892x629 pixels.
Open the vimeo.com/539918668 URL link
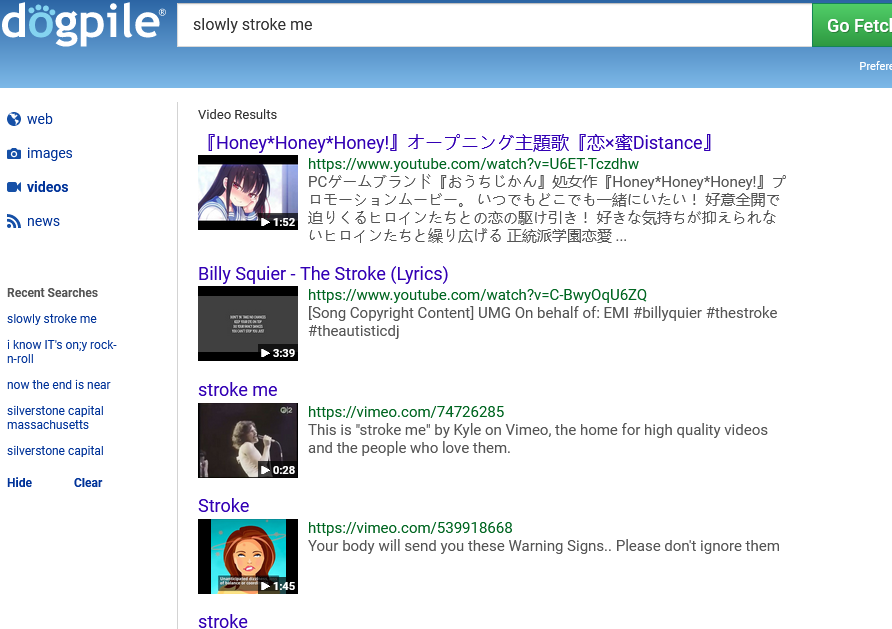pos(410,528)
